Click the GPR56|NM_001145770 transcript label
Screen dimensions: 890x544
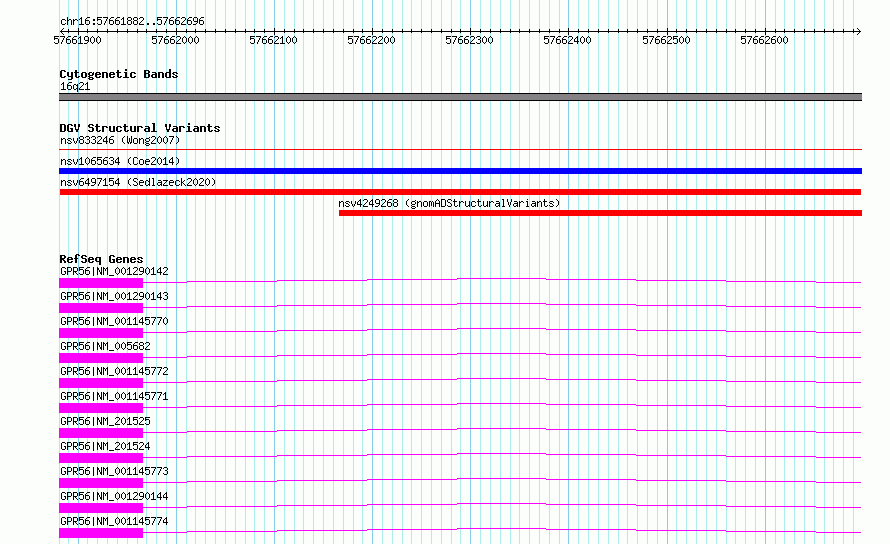click(x=114, y=321)
